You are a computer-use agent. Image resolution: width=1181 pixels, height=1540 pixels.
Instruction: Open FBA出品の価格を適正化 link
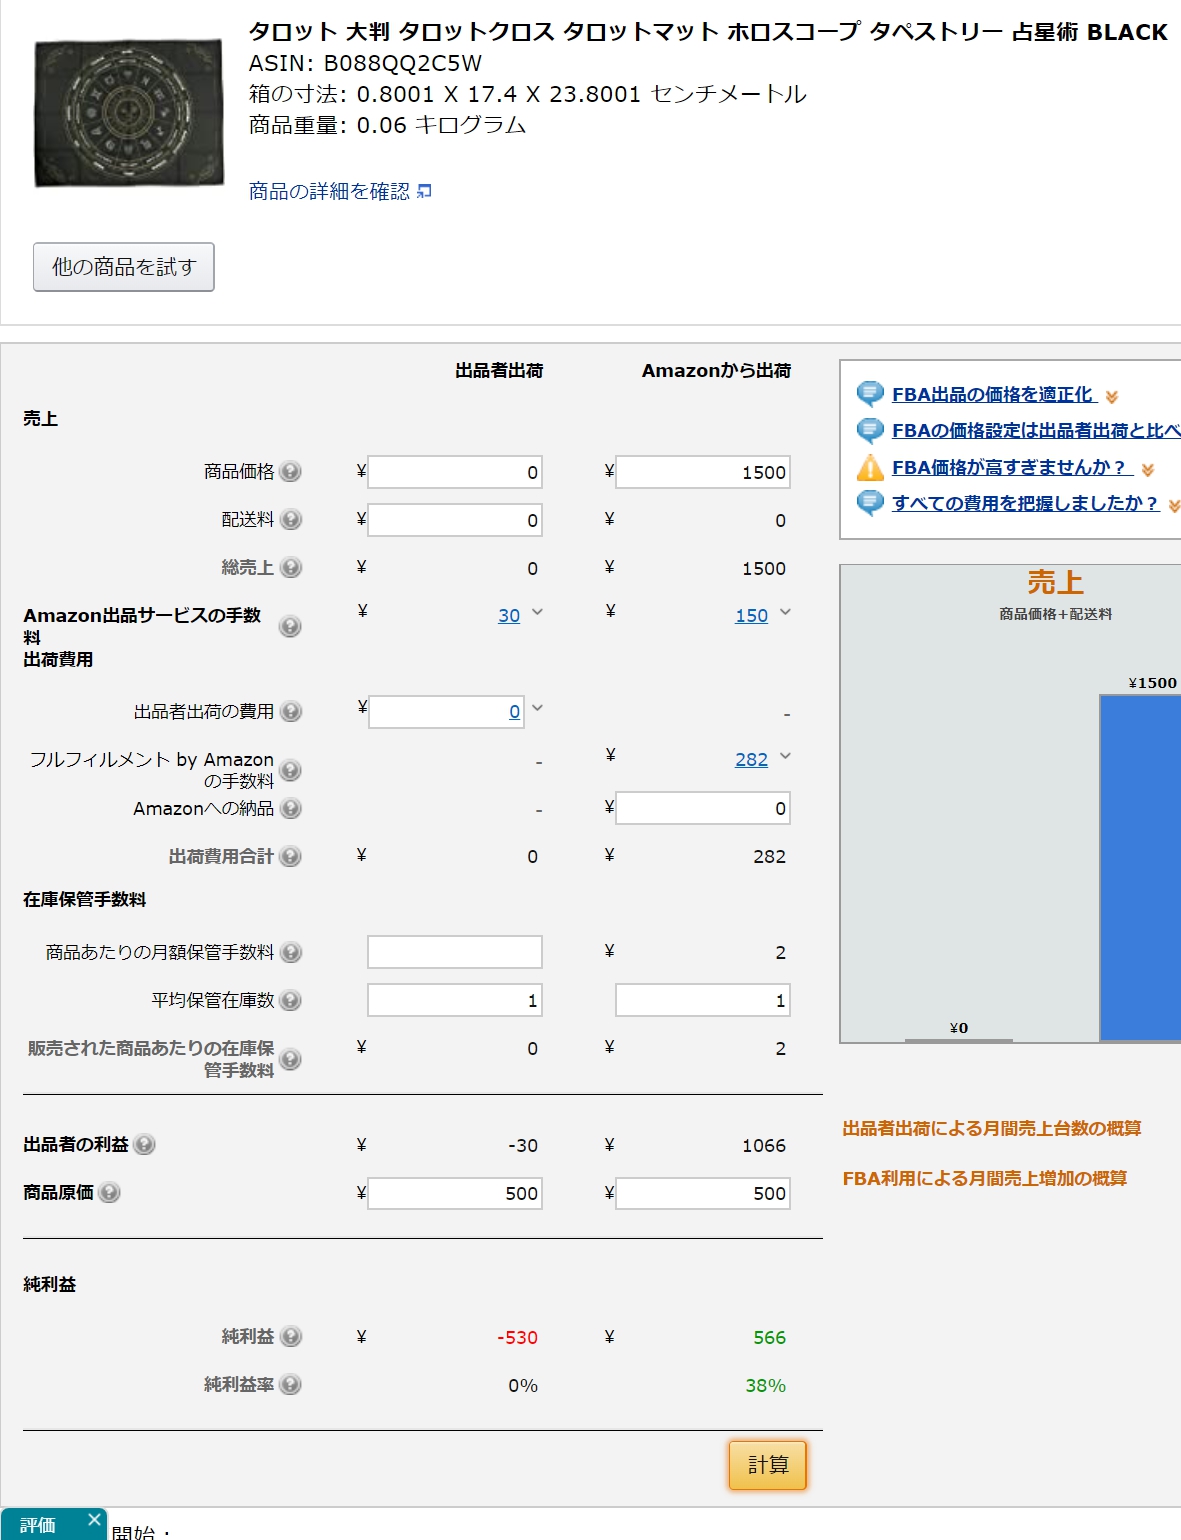994,394
